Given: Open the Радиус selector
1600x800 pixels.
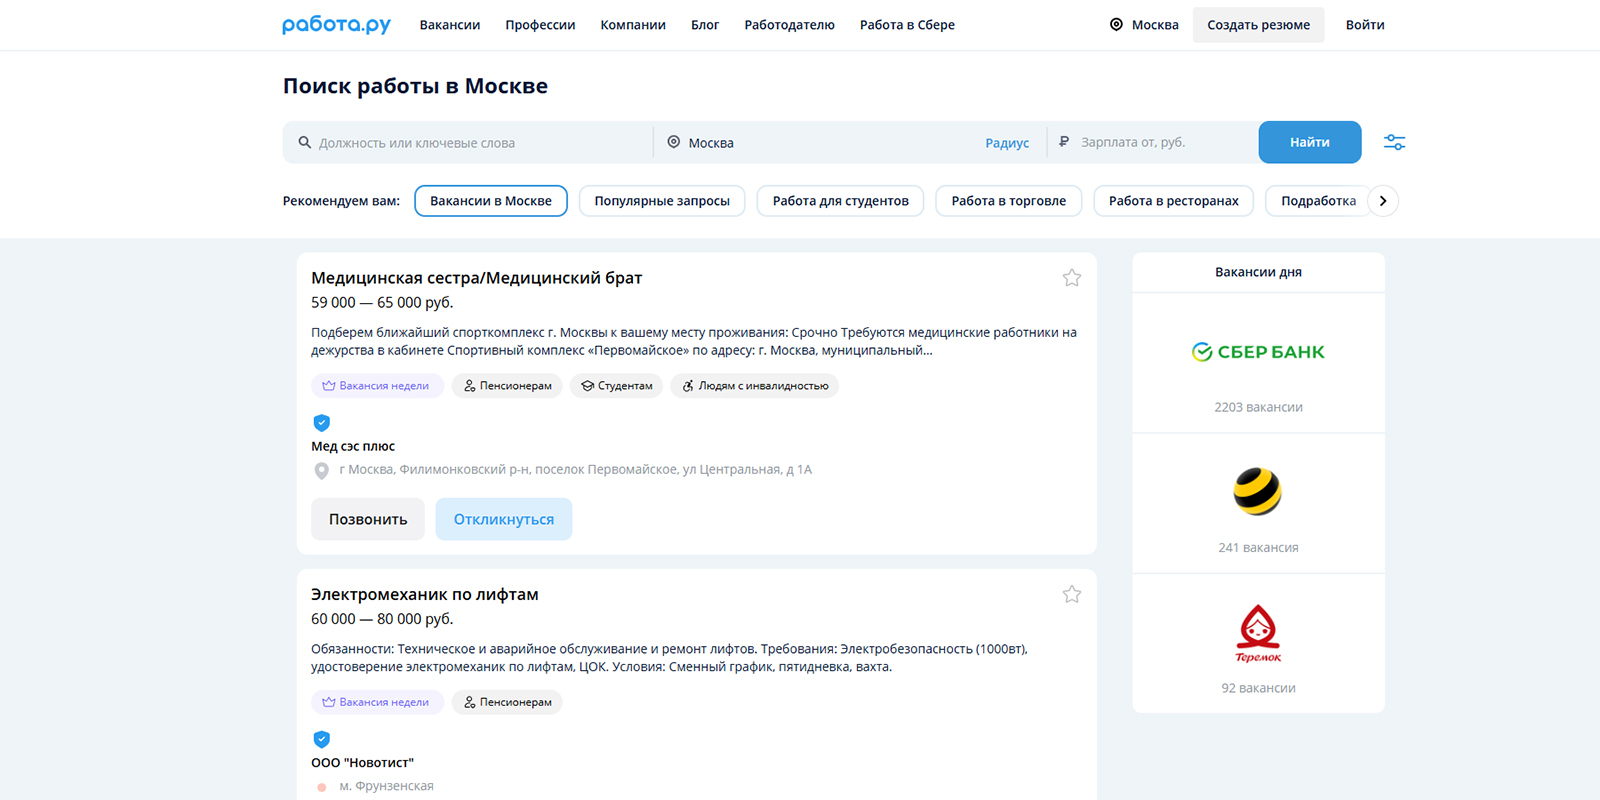Looking at the screenshot, I should point(1007,143).
